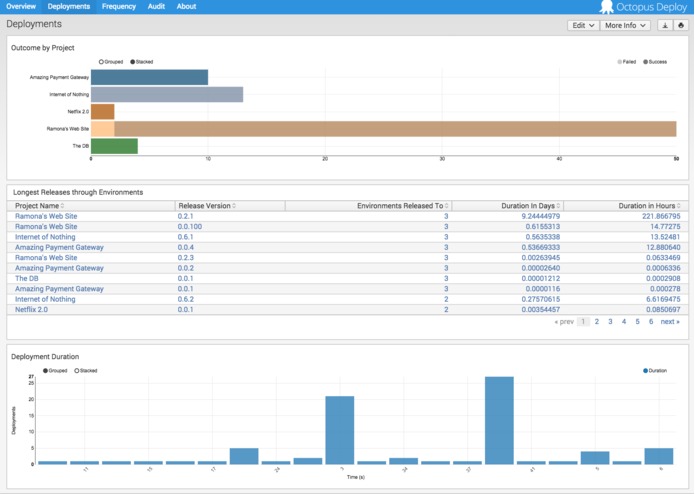Click hours value 221.866795

coord(661,216)
